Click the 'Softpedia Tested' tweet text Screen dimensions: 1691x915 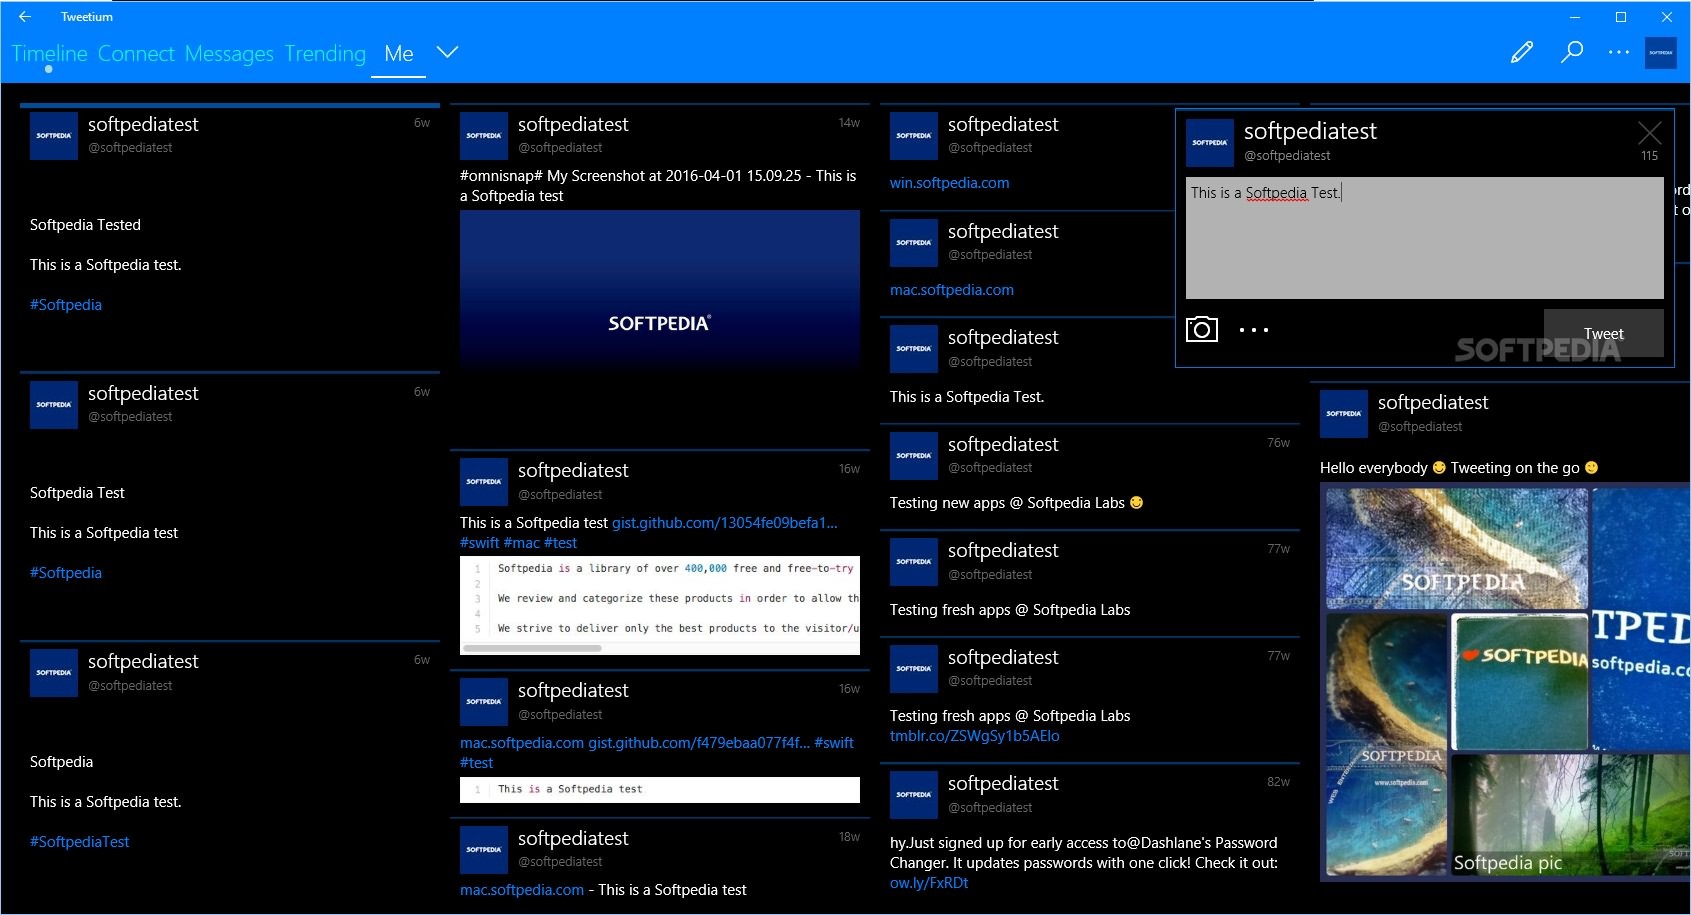[x=85, y=225]
